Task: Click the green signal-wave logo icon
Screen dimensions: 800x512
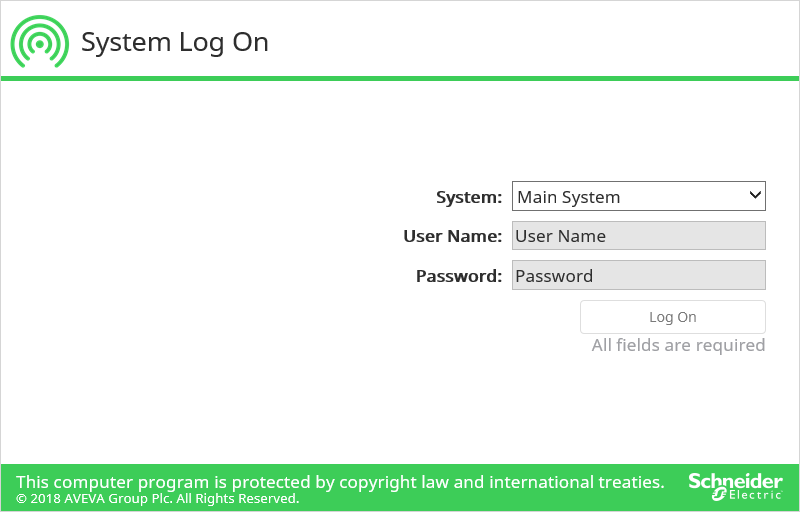Action: (40, 42)
